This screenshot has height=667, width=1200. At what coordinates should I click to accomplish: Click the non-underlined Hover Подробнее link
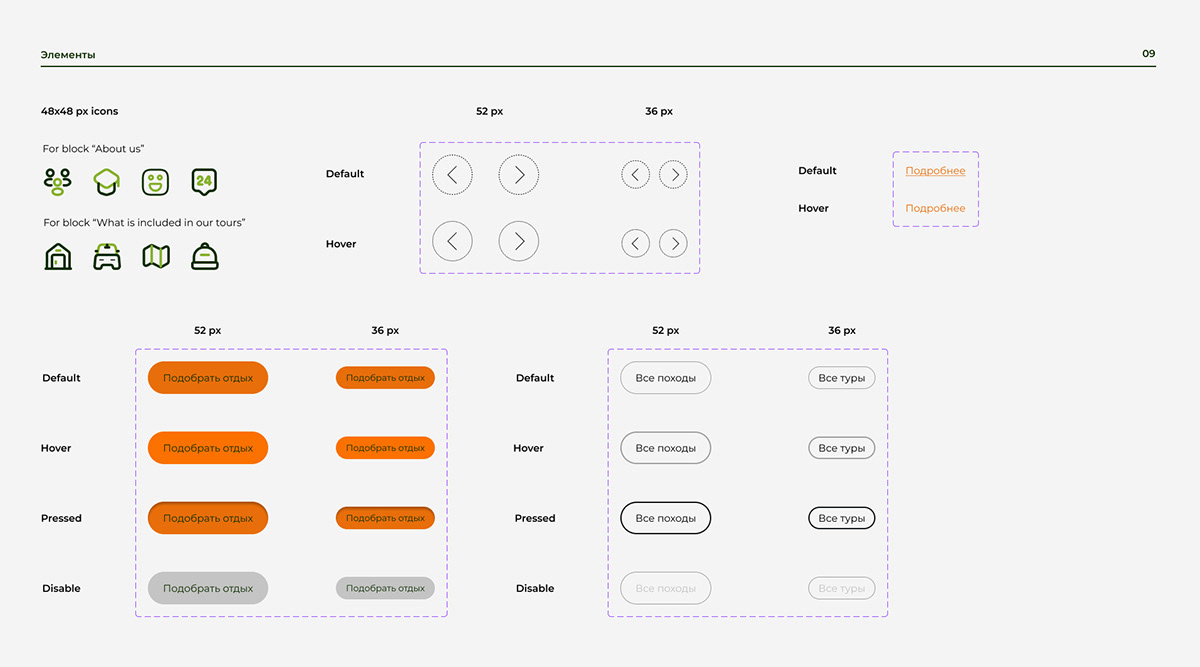click(935, 209)
